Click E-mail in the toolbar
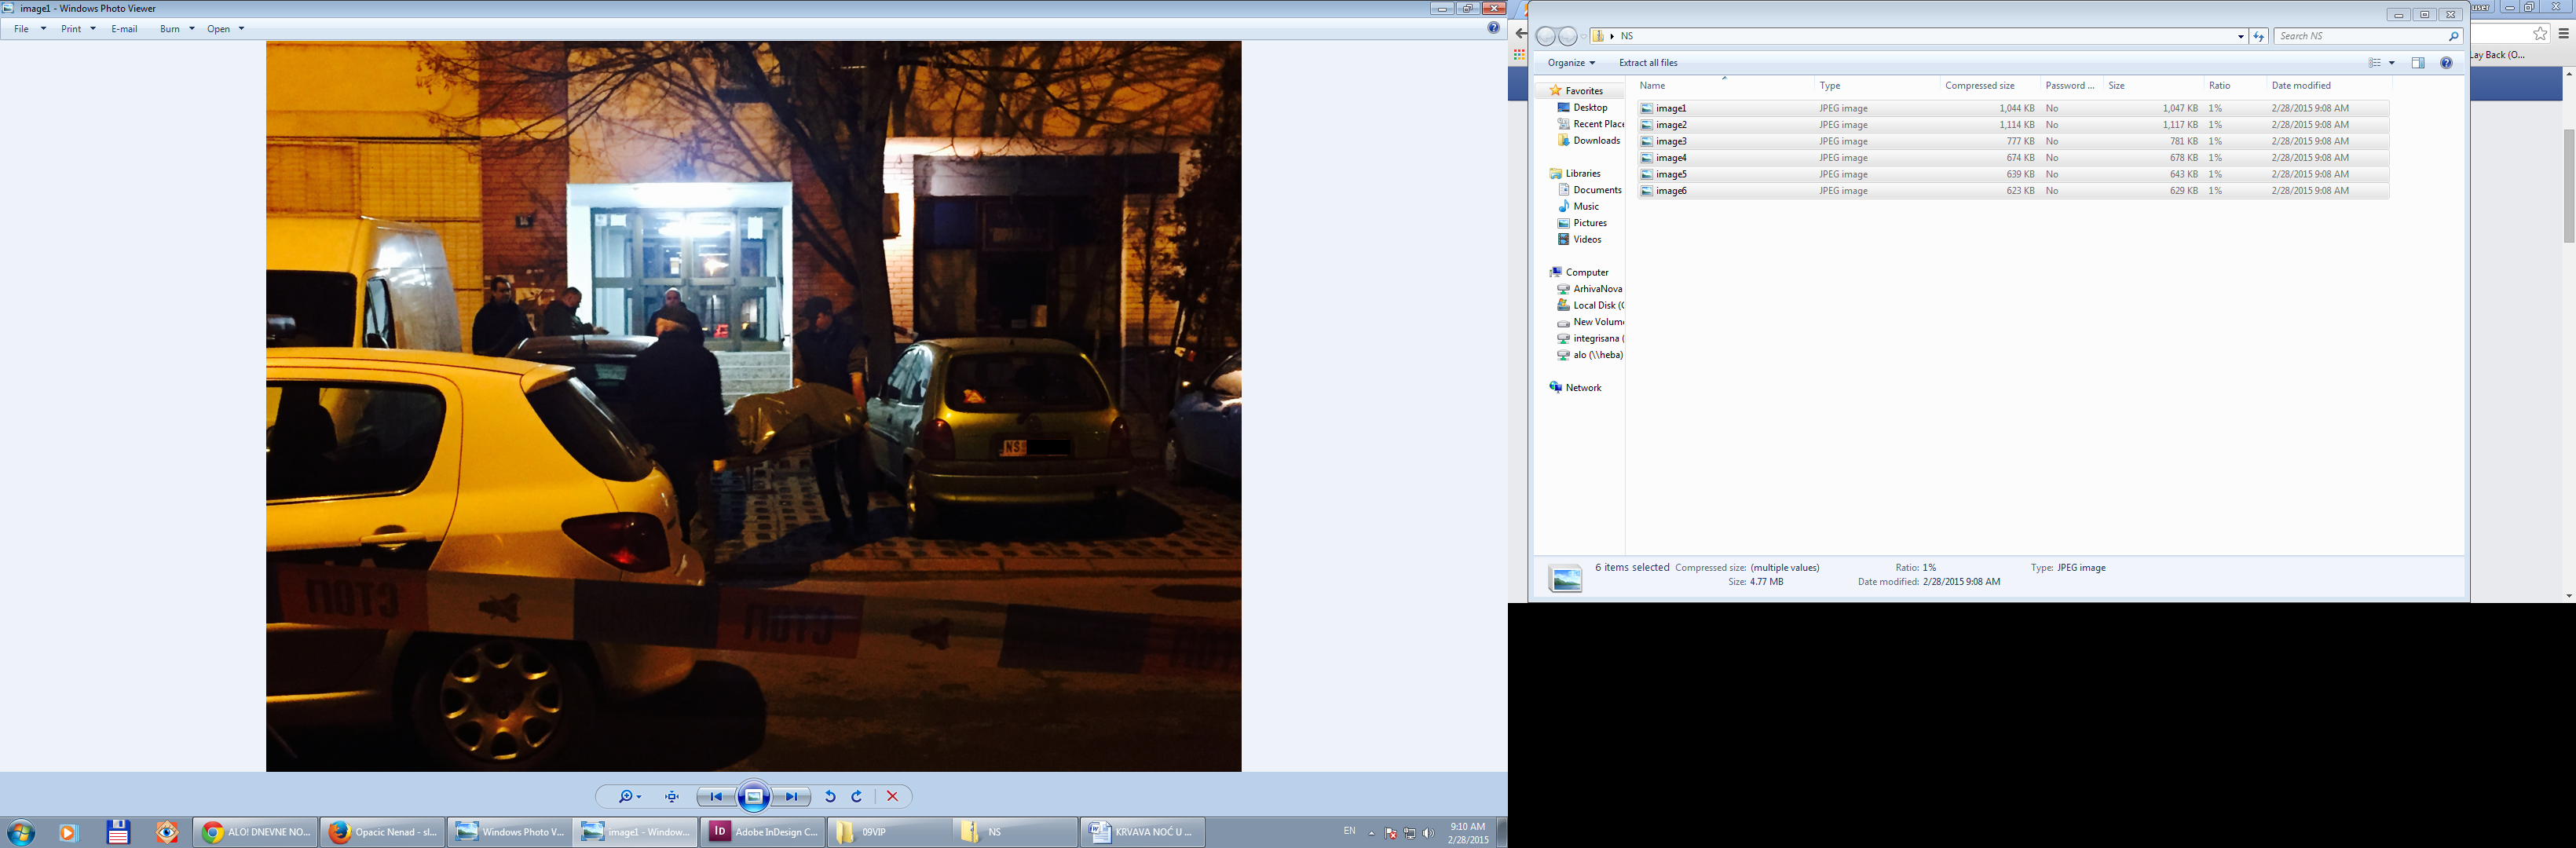This screenshot has height=848, width=2576. [x=124, y=29]
